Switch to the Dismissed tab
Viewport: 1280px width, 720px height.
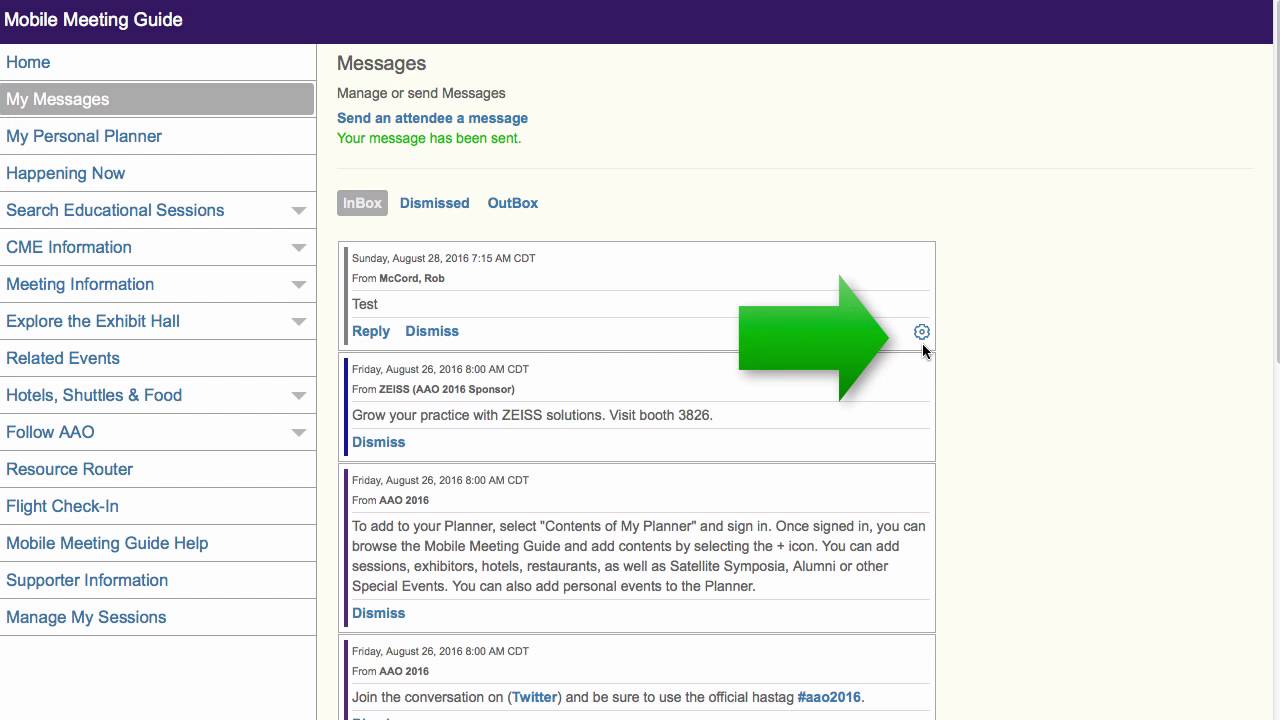click(x=434, y=203)
